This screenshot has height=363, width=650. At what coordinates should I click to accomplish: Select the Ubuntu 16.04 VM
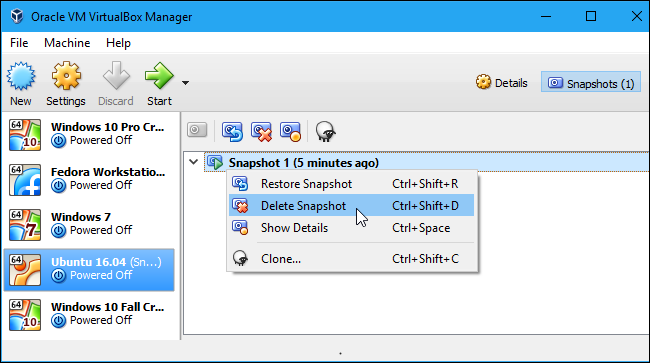89,270
